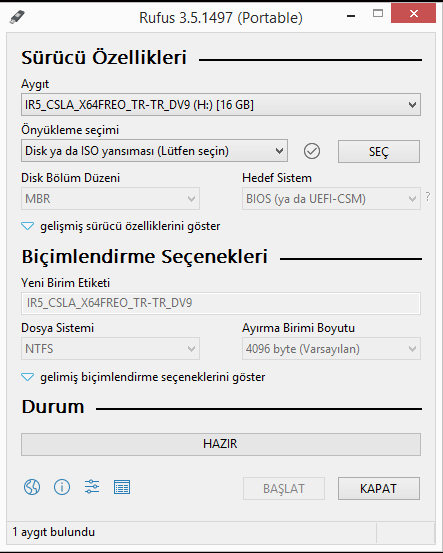The width and height of the screenshot is (443, 553).
Task: Open the Disk Bölüm Düzeni MBR dropdown
Action: tap(110, 199)
